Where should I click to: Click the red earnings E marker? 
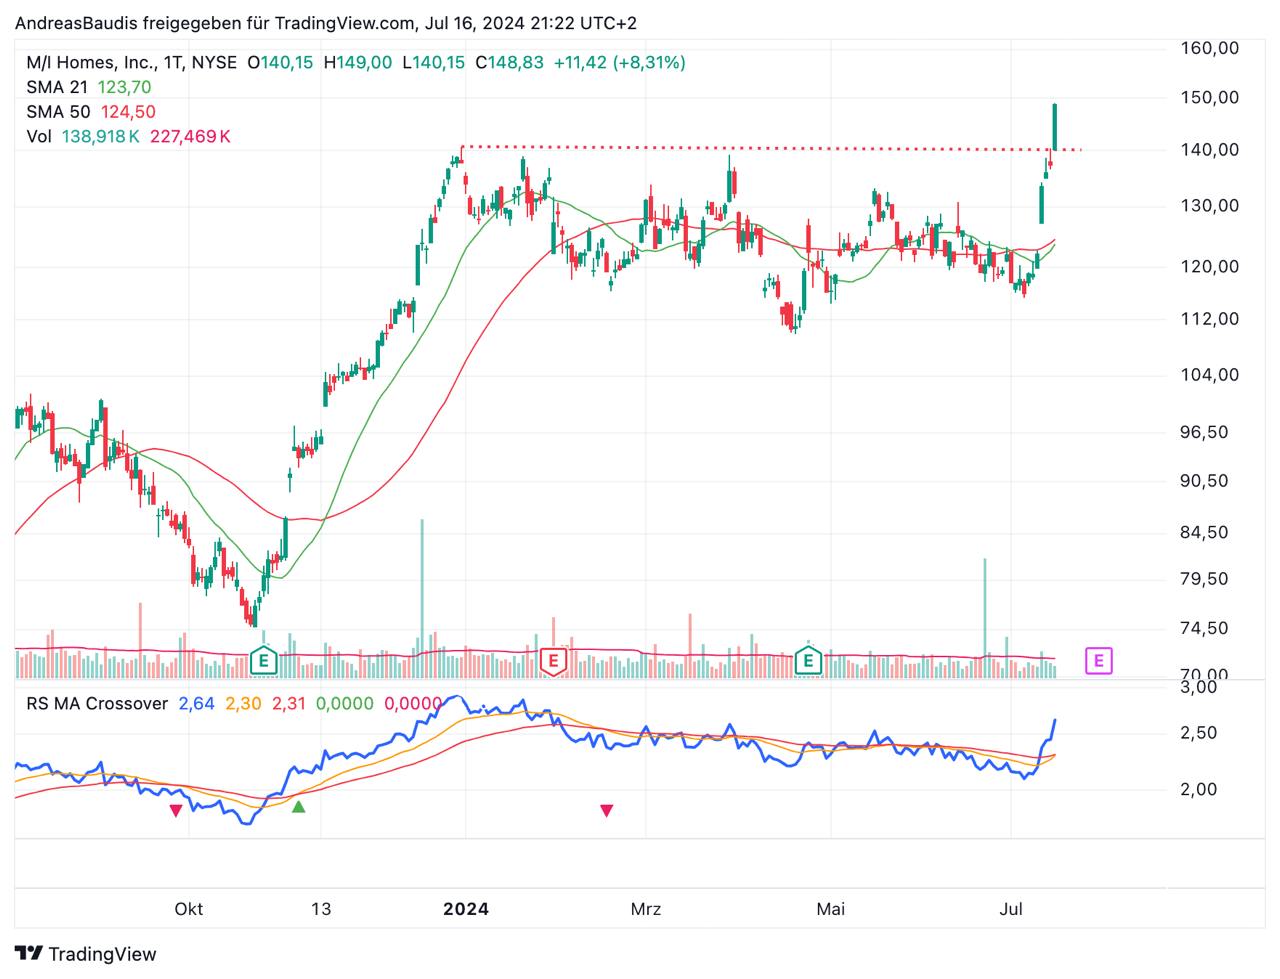[x=552, y=660]
